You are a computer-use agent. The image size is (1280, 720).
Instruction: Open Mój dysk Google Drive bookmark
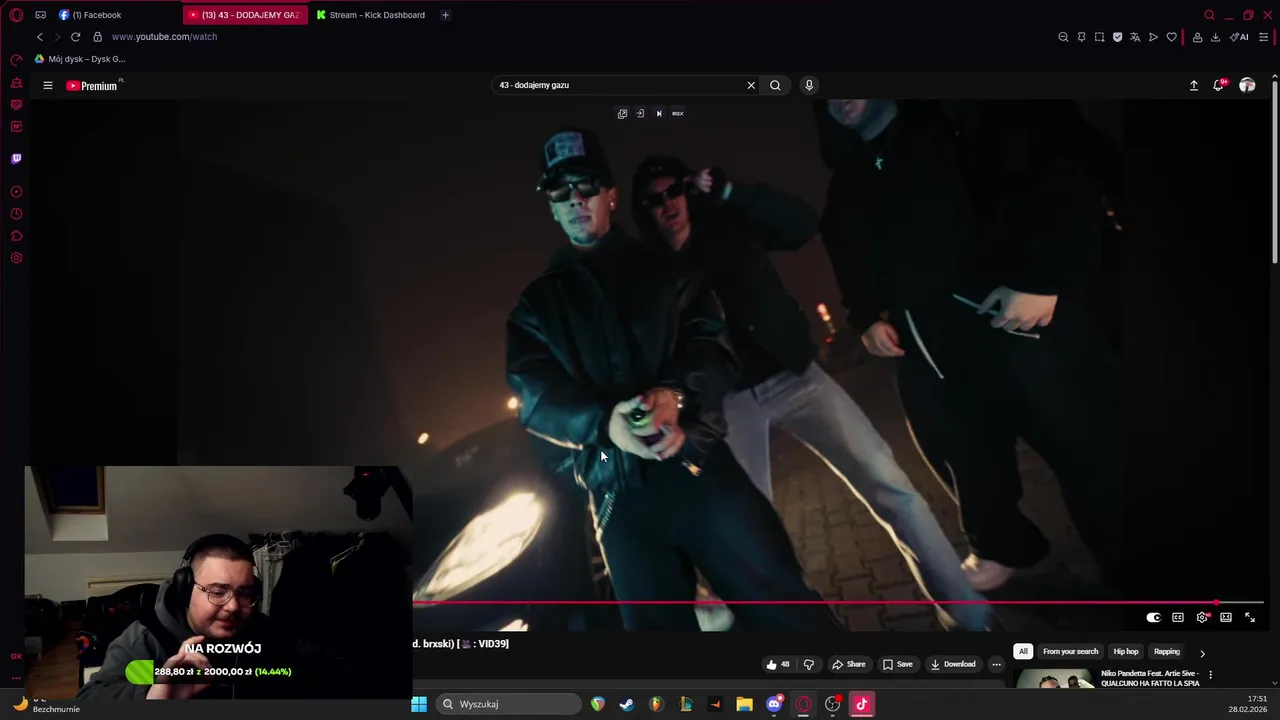click(80, 59)
